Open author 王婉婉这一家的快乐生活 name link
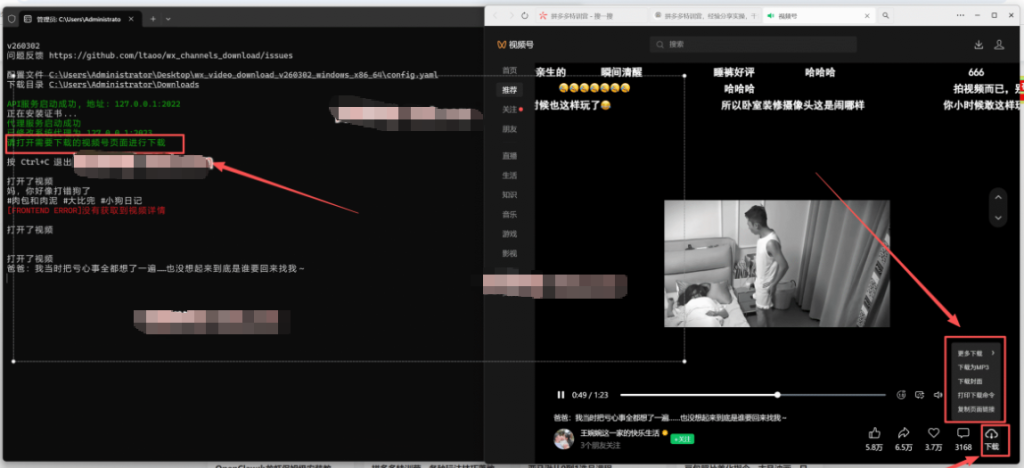 620,433
